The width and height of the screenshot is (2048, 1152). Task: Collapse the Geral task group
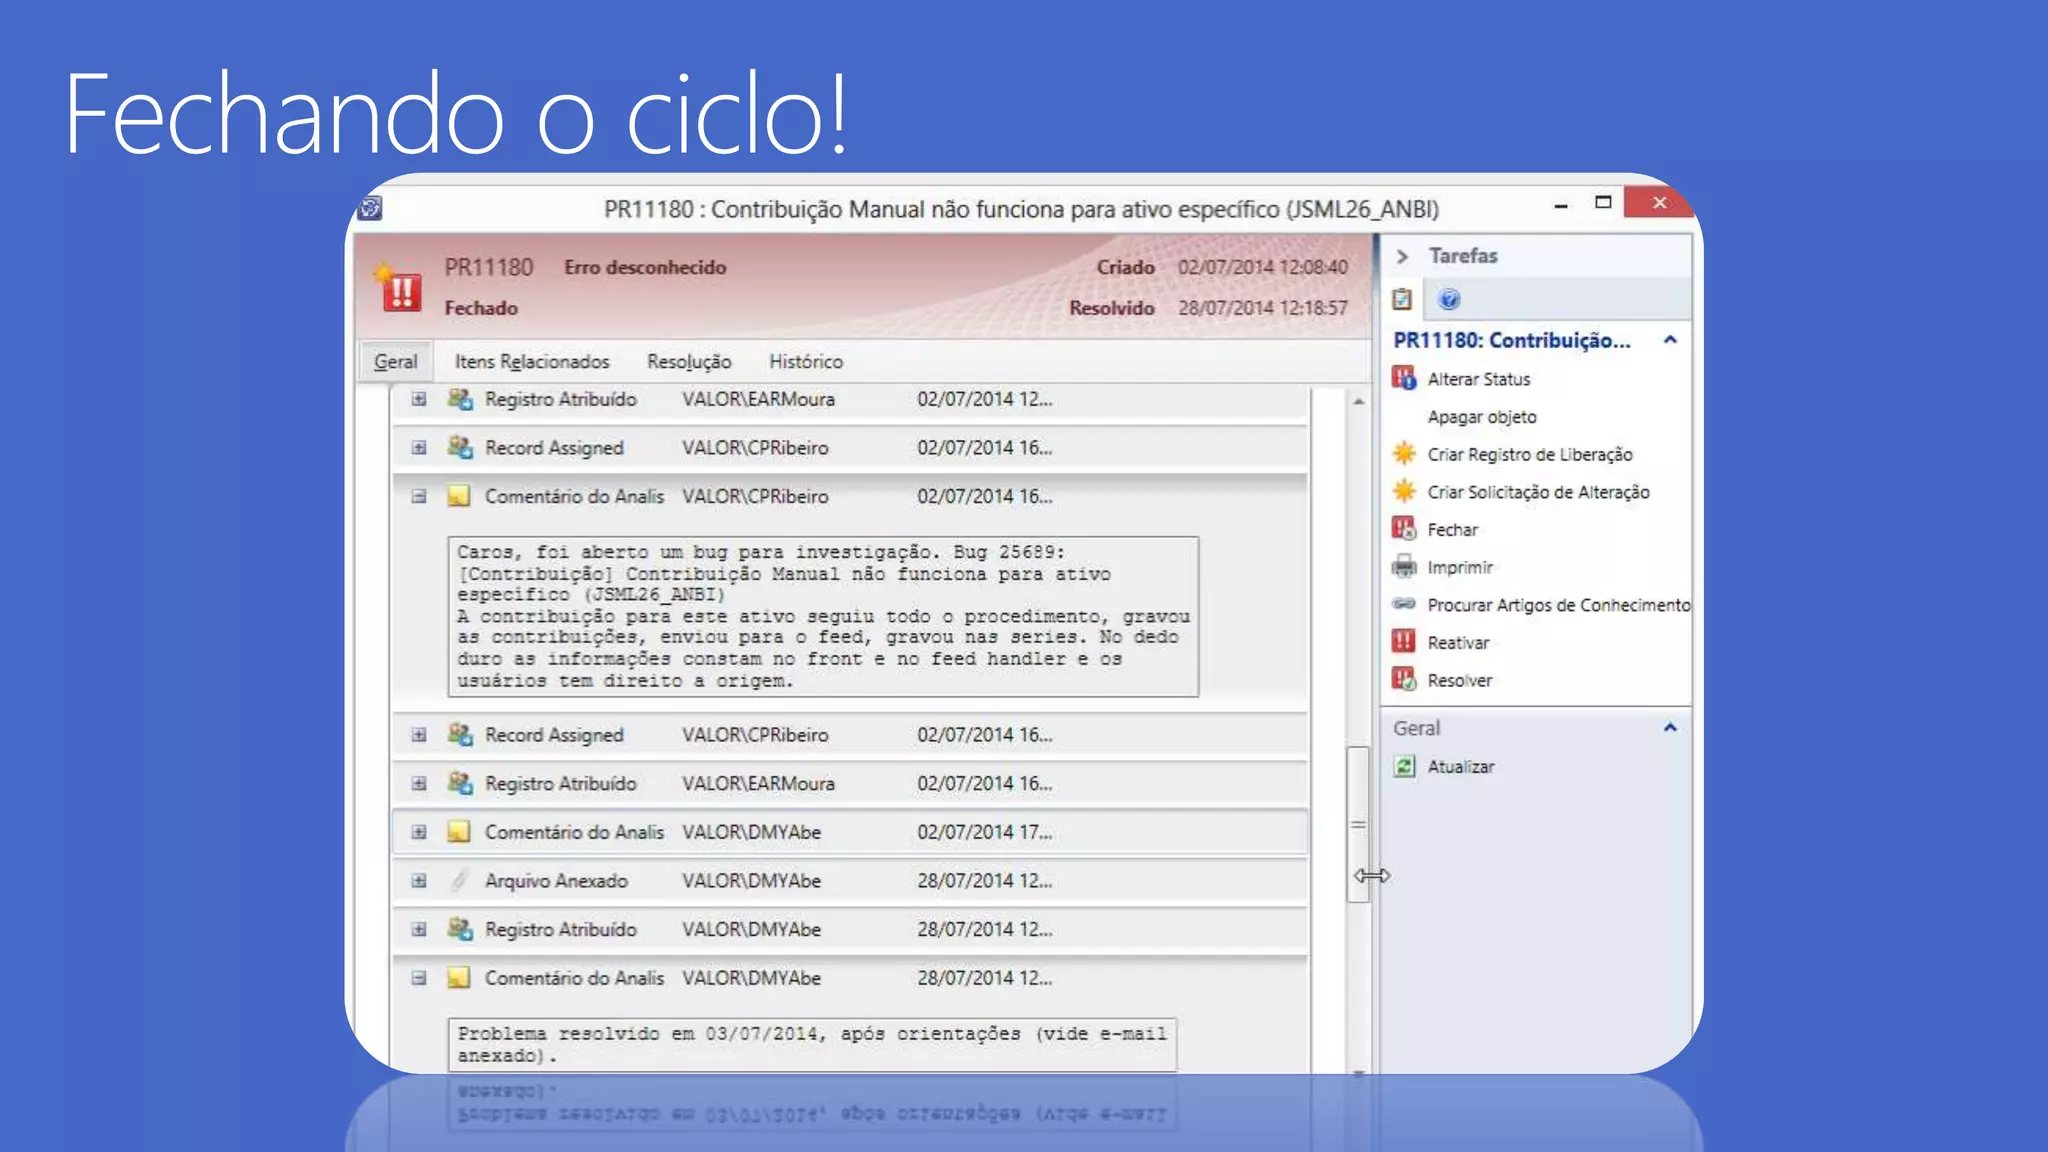(1670, 727)
